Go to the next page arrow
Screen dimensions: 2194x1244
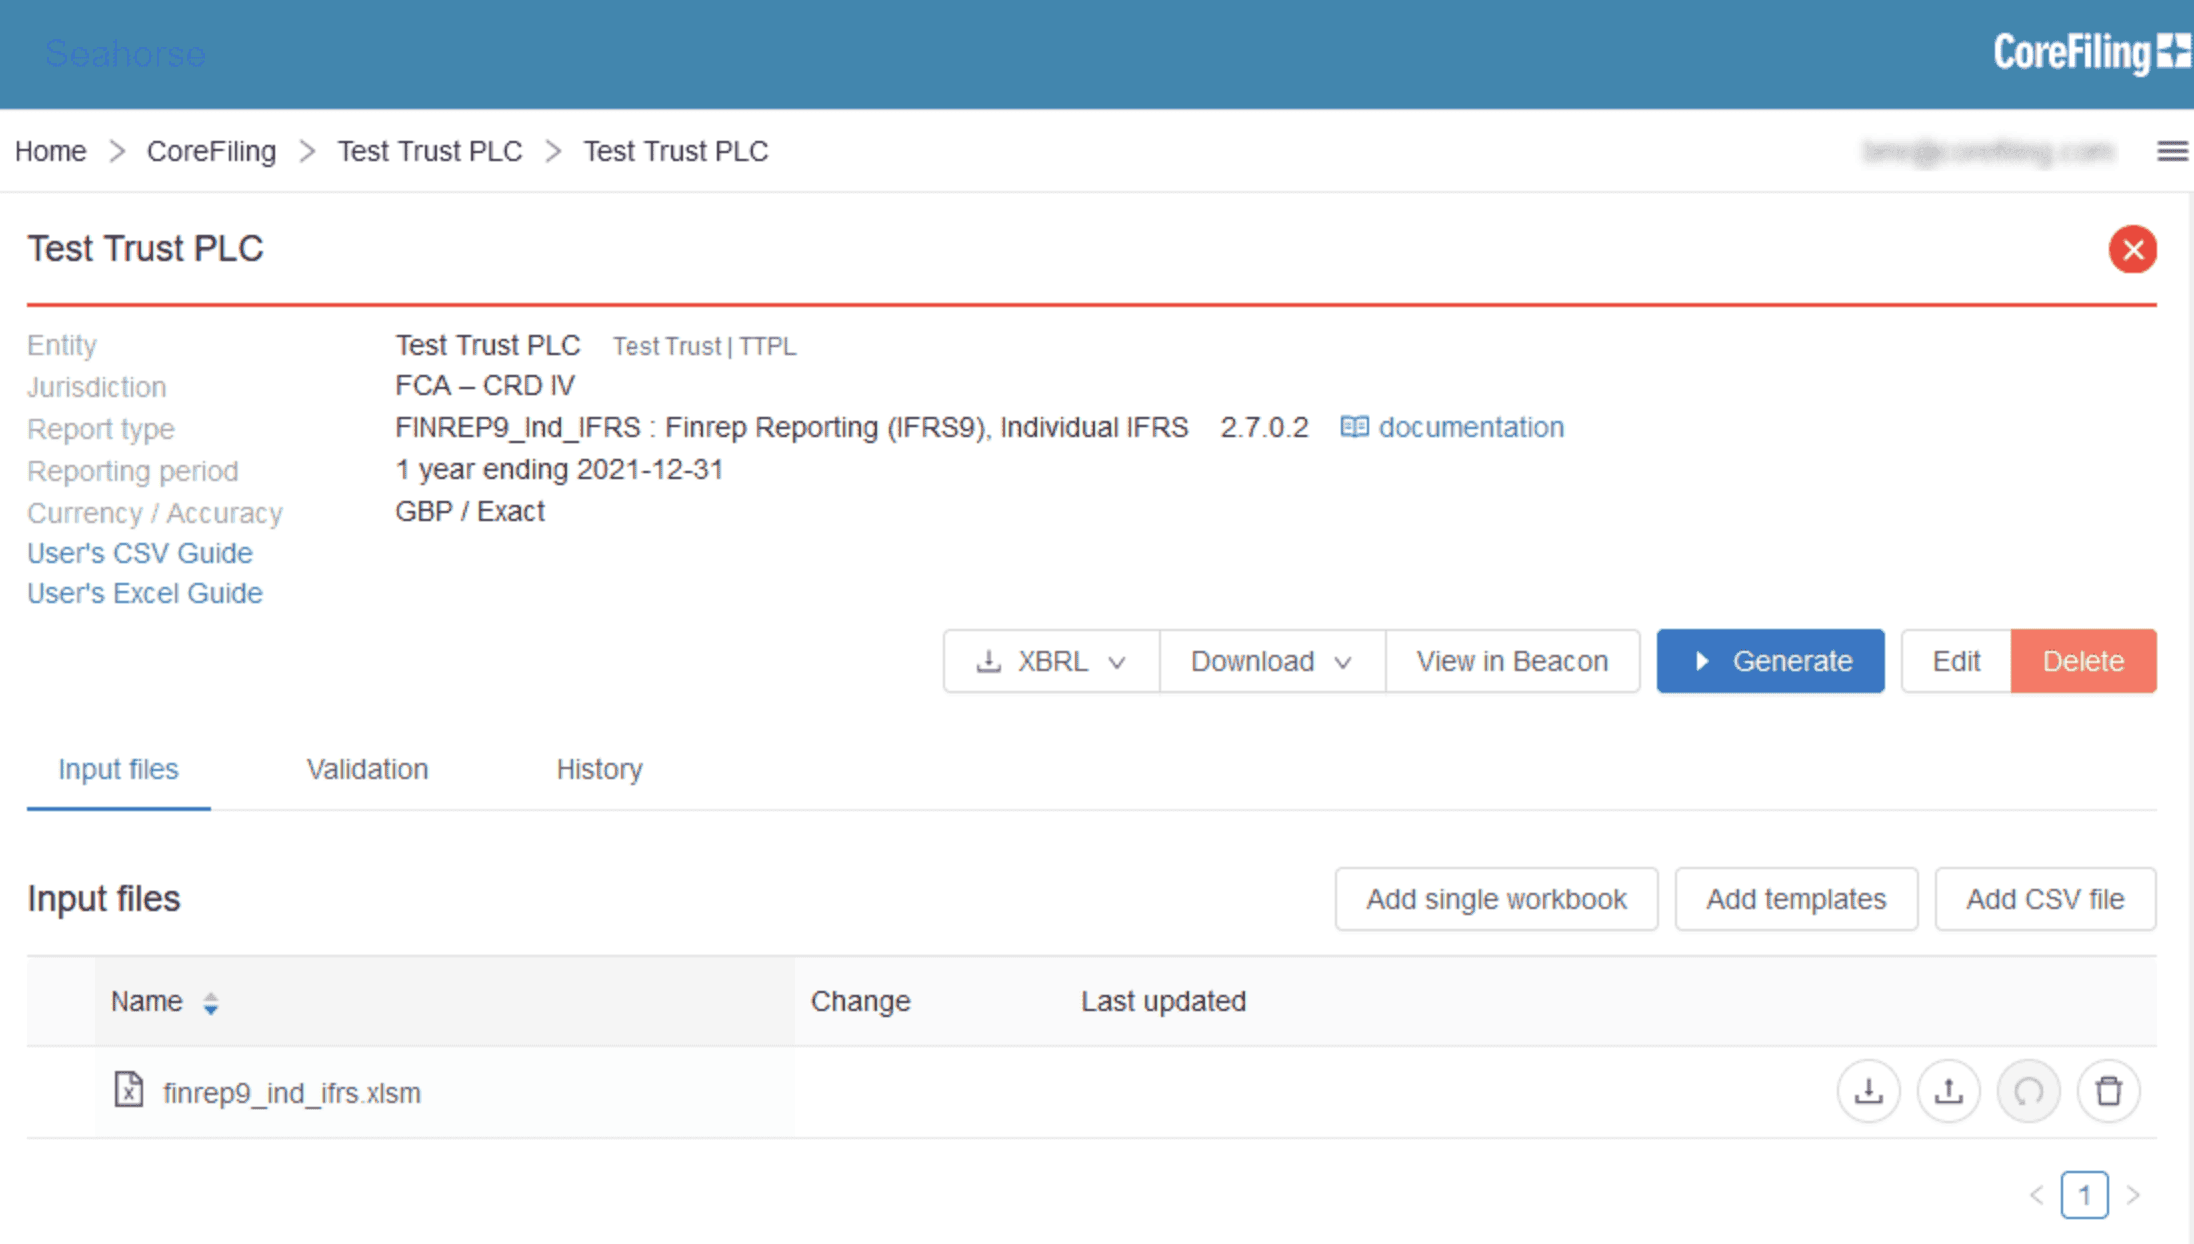click(x=2133, y=1195)
